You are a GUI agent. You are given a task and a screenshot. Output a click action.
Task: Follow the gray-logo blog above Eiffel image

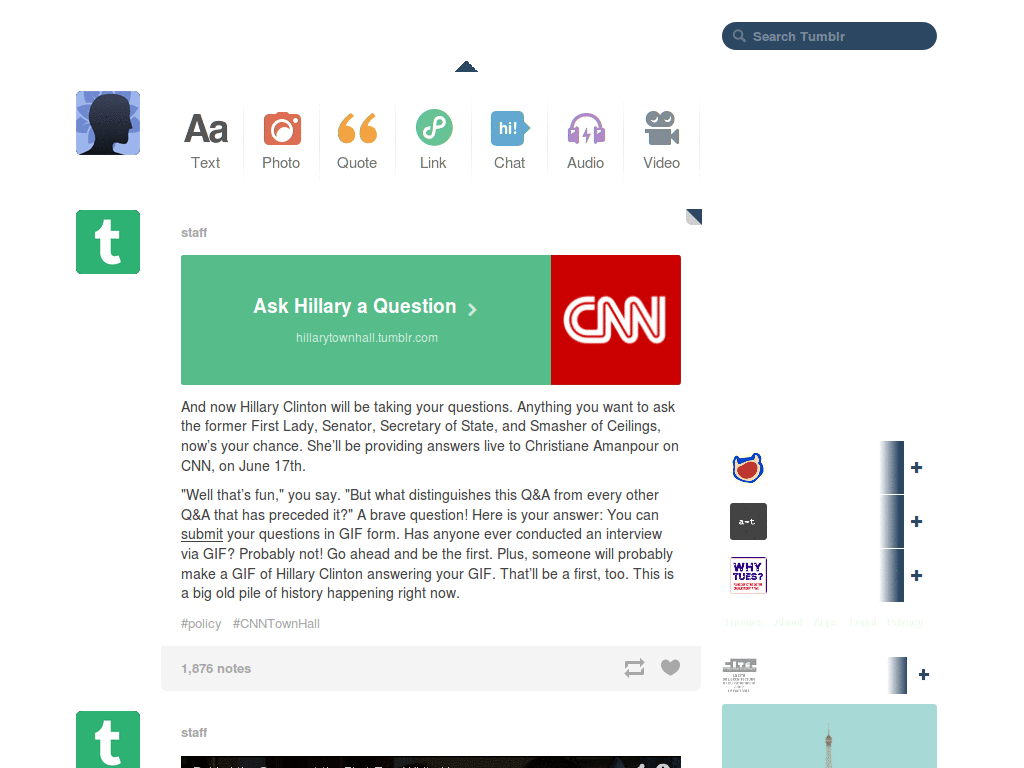pos(923,675)
